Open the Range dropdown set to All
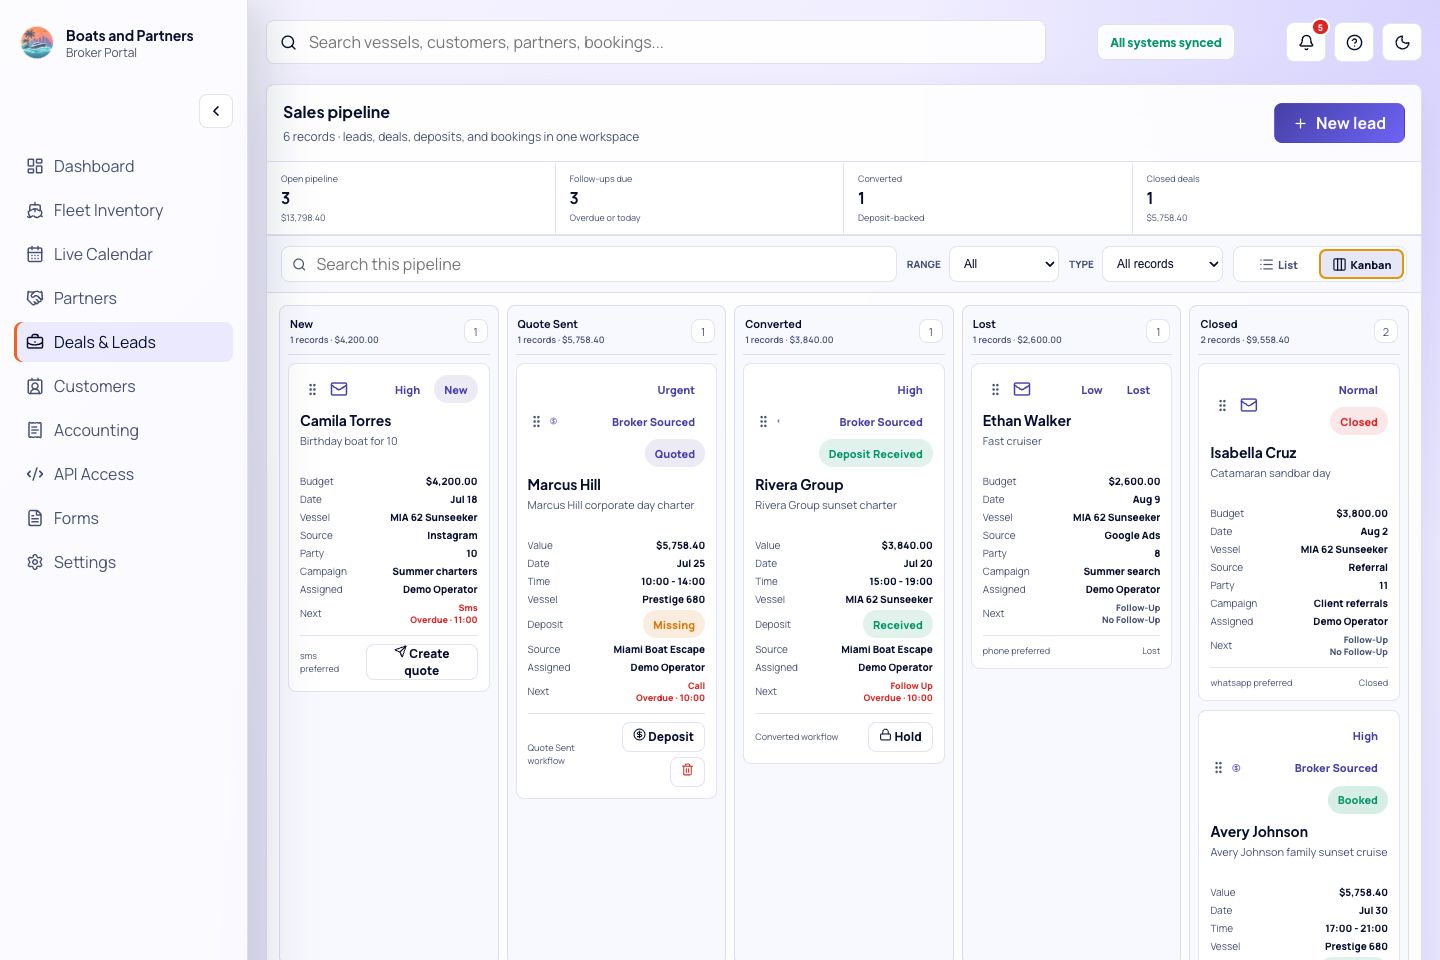The height and width of the screenshot is (960, 1440). click(1004, 264)
